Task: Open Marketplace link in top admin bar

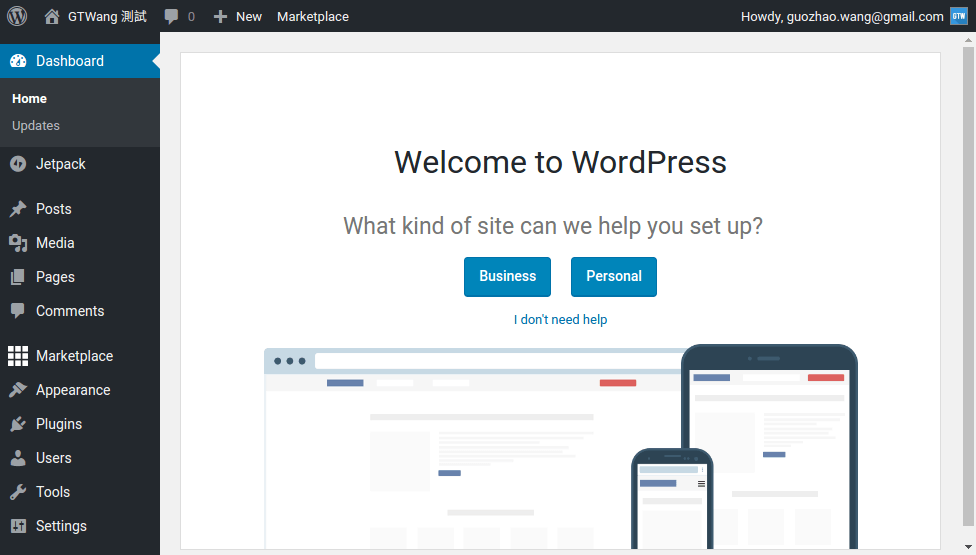Action: 313,17
